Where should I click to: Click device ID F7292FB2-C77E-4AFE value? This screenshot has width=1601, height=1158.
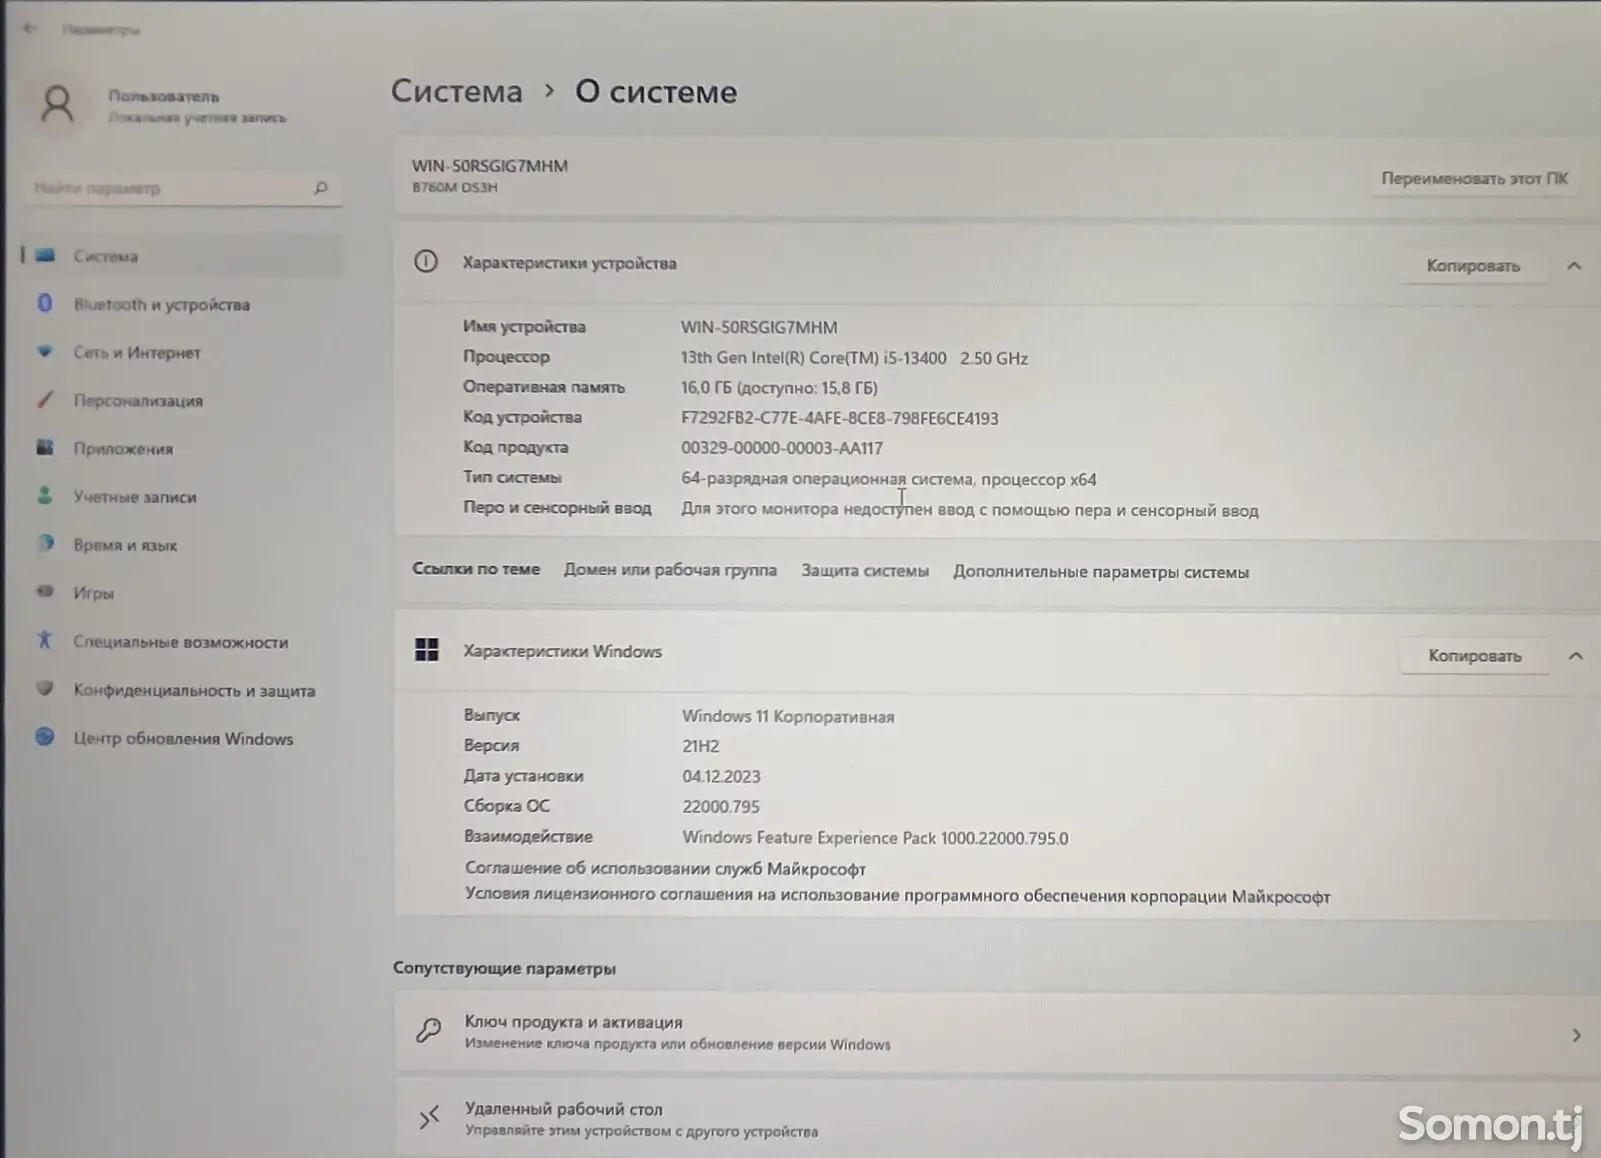pos(839,418)
